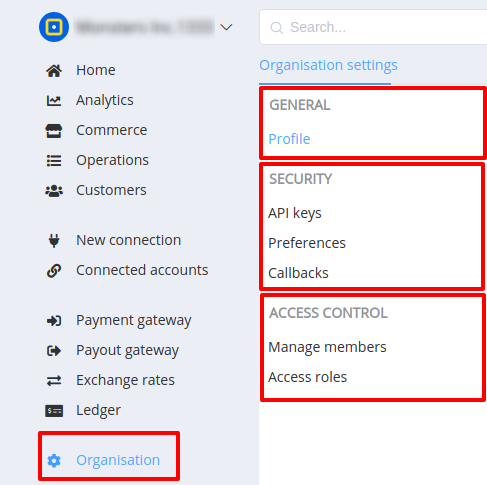The width and height of the screenshot is (487, 485).
Task: Click the blue organisation logo avatar
Action: click(54, 27)
